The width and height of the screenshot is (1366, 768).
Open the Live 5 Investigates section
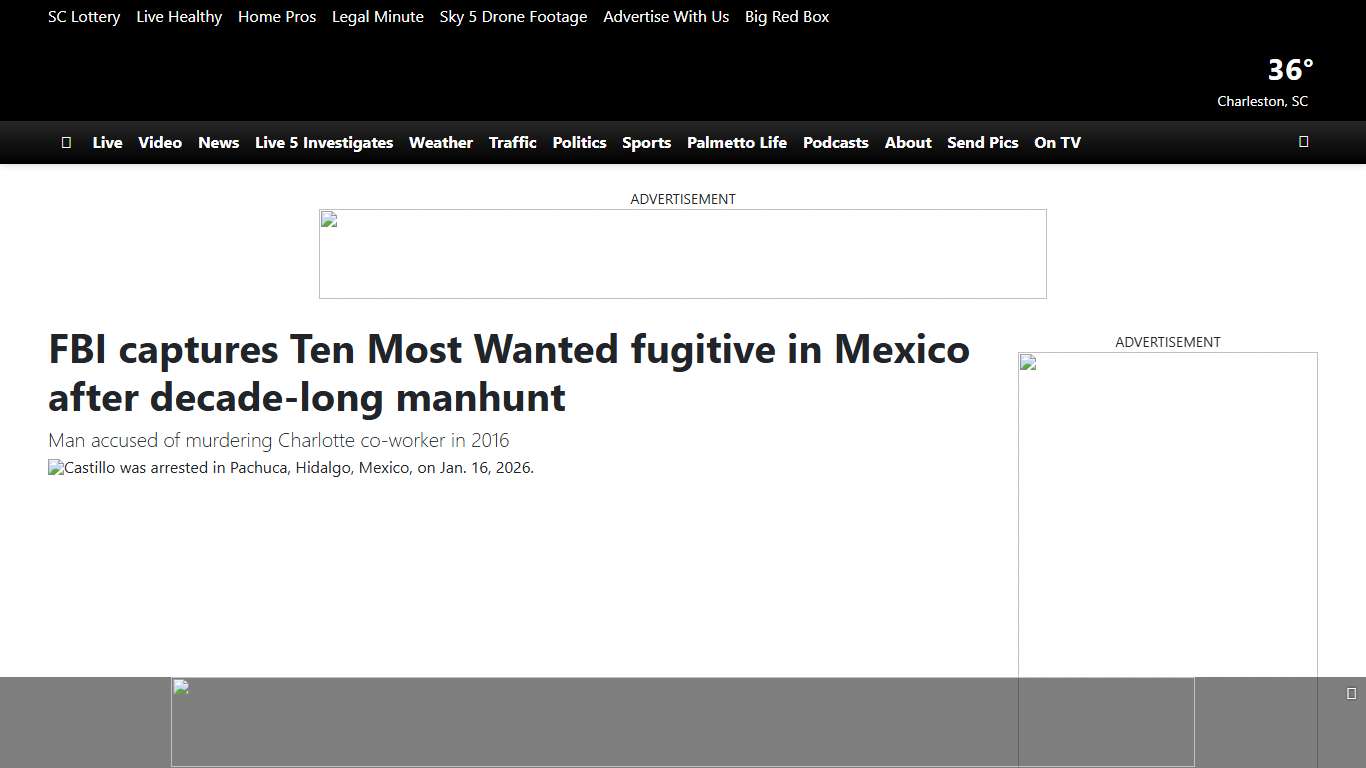324,142
